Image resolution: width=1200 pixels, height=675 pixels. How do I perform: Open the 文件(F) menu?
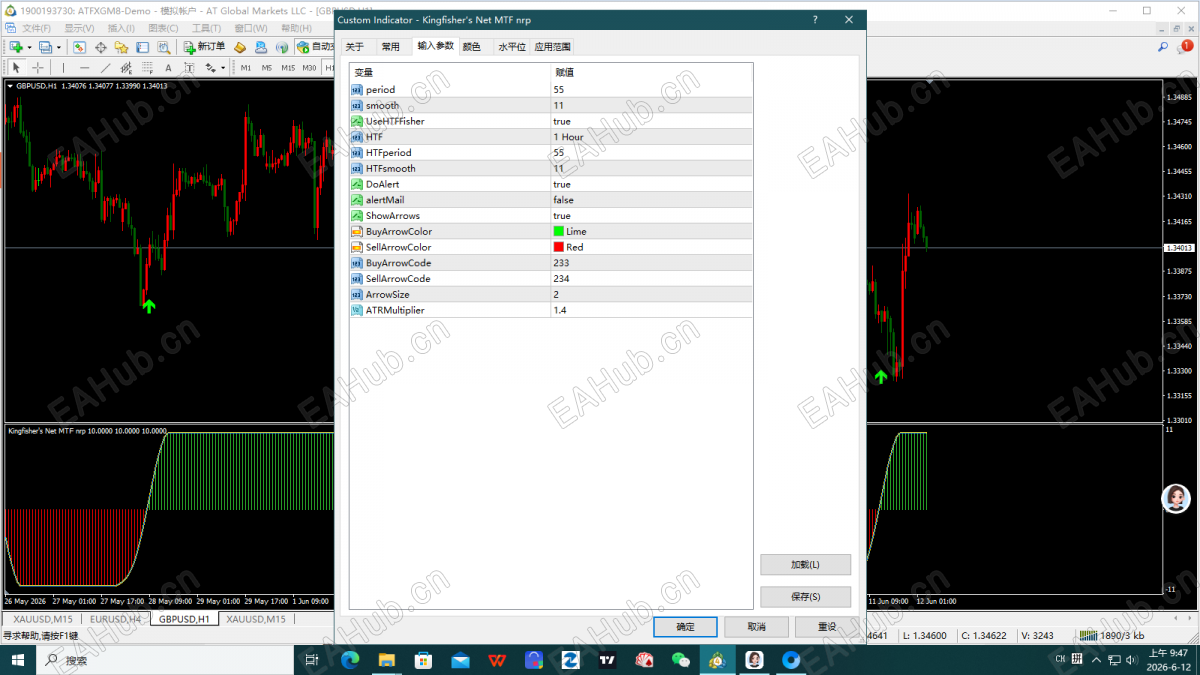37,28
